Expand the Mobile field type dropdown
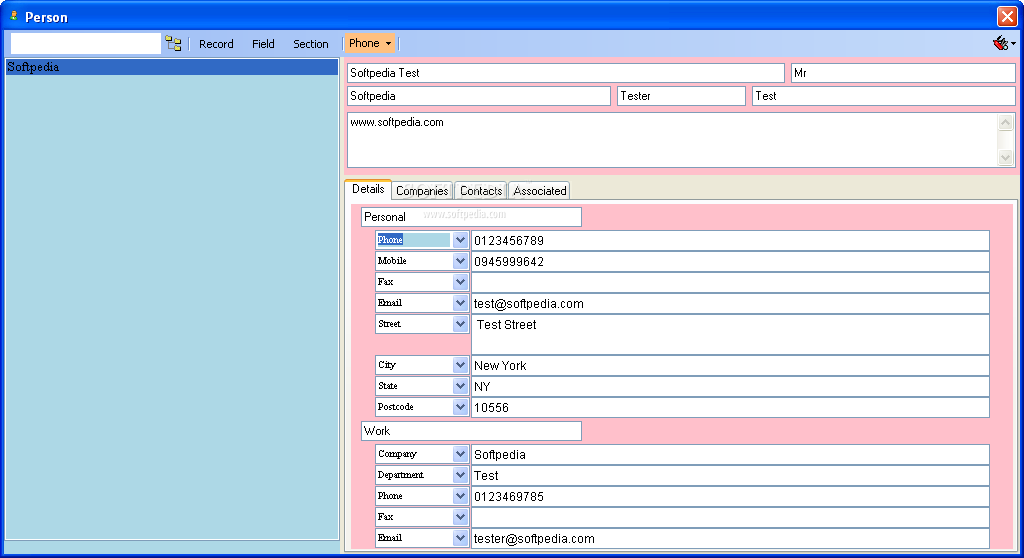The height and width of the screenshot is (558, 1024). coord(460,261)
